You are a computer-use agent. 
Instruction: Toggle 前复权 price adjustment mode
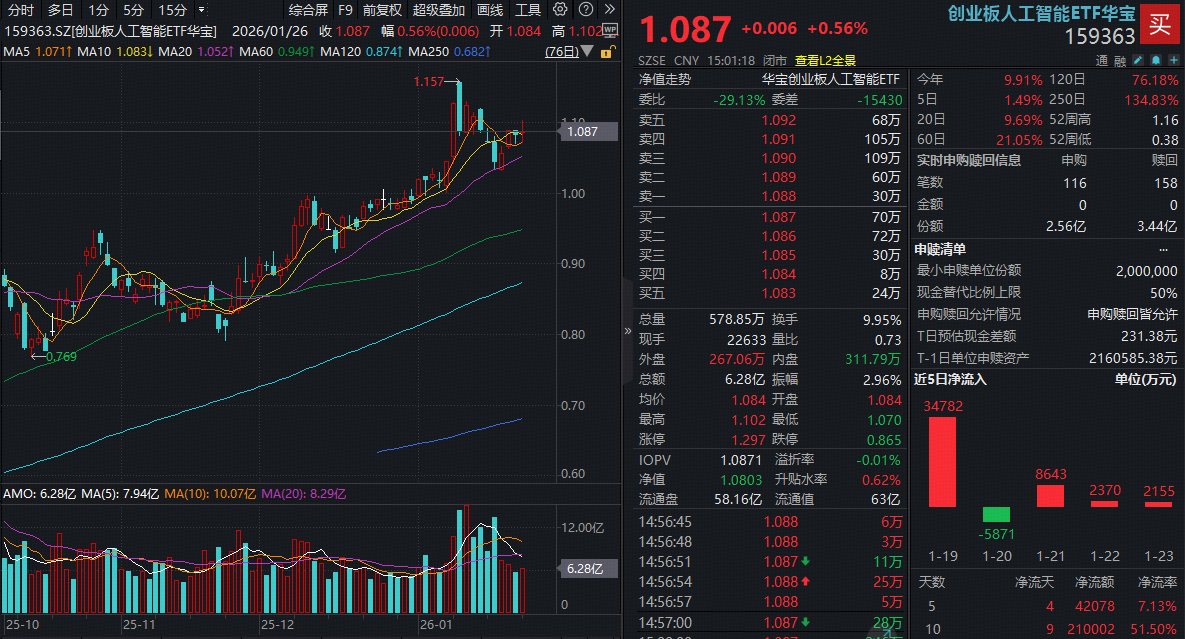[x=382, y=10]
